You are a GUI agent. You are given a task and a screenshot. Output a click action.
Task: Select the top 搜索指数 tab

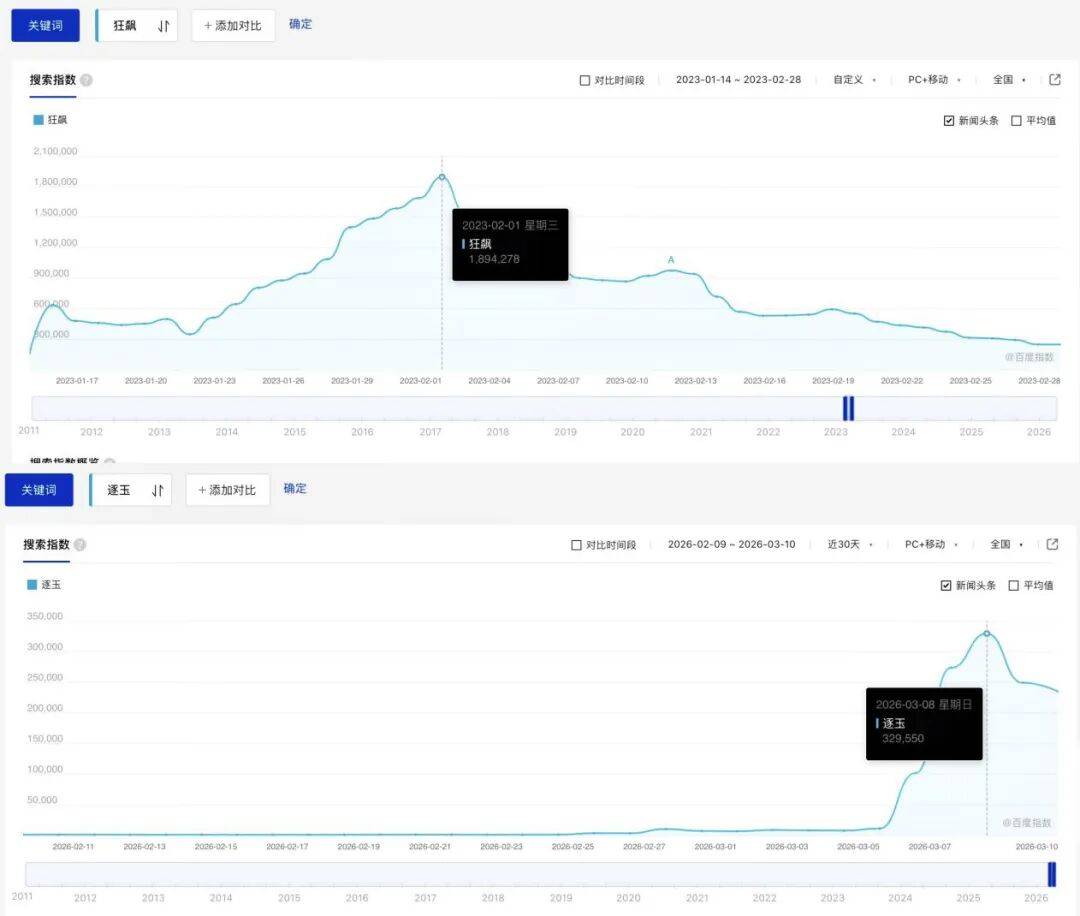click(52, 80)
